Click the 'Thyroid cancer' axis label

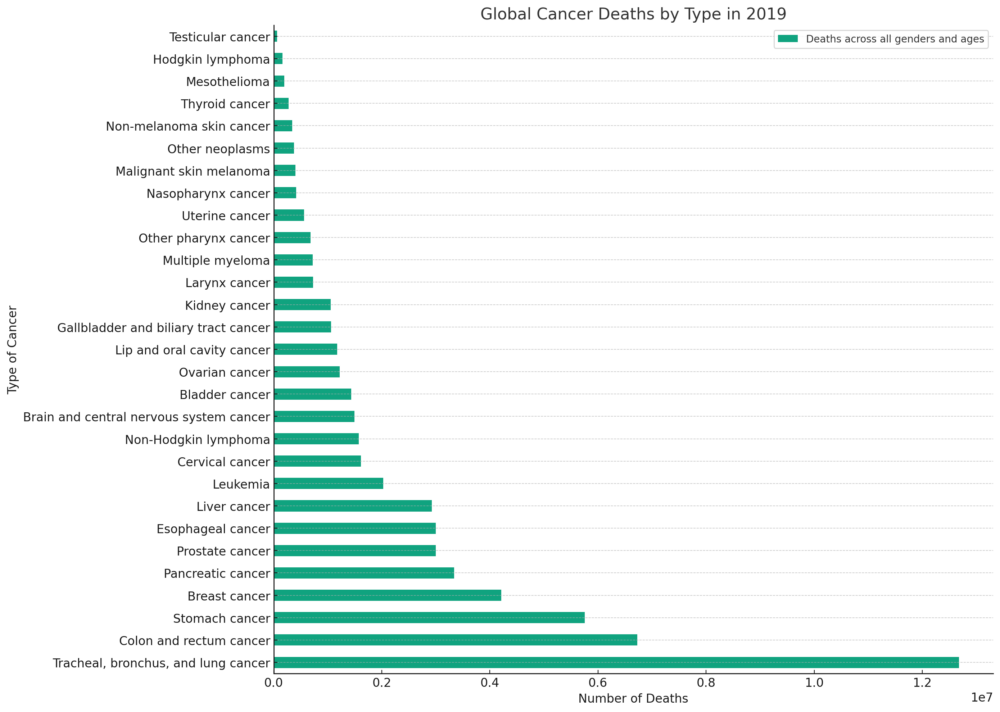tap(225, 104)
